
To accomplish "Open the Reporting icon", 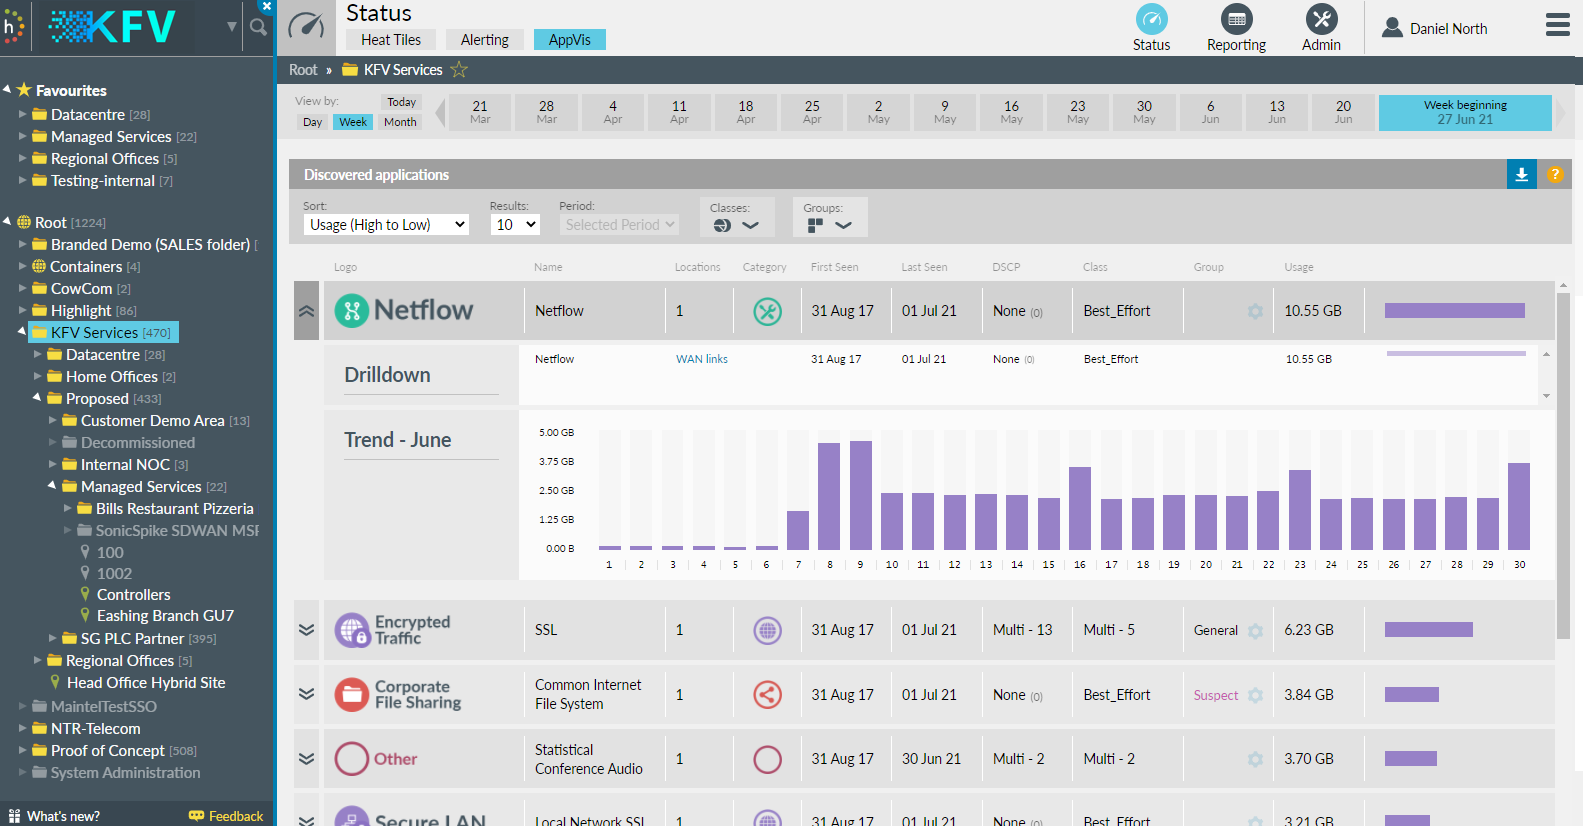I will pyautogui.click(x=1236, y=20).
